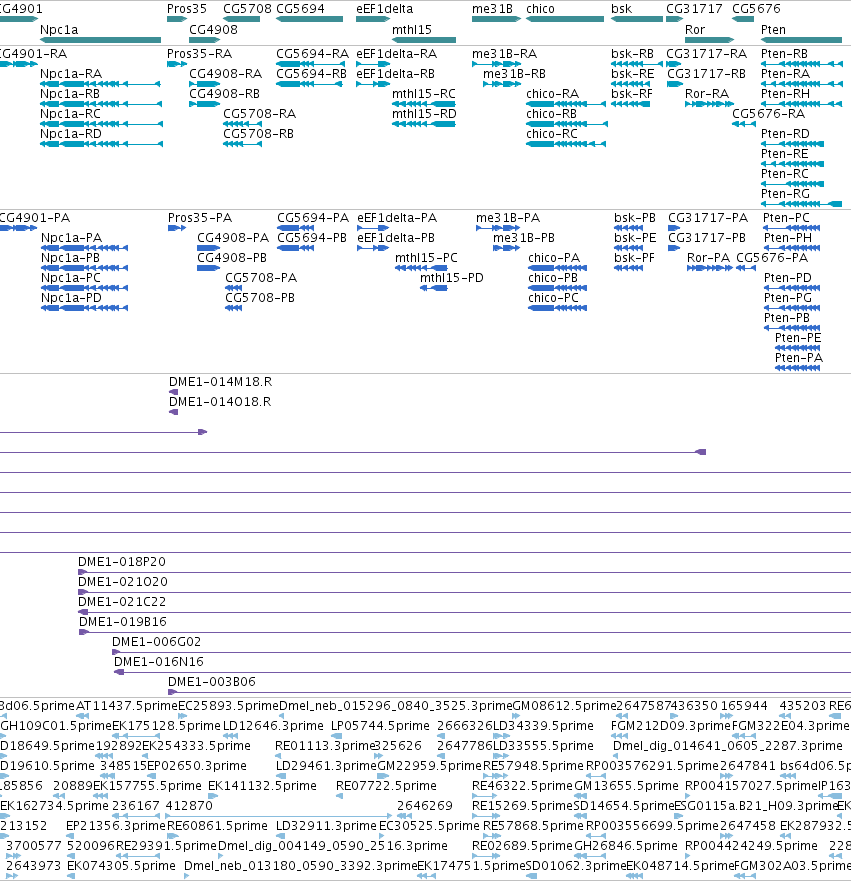Screen dimensions: 851x881
Task: Click transcript Pten-RG
Action: (802, 204)
